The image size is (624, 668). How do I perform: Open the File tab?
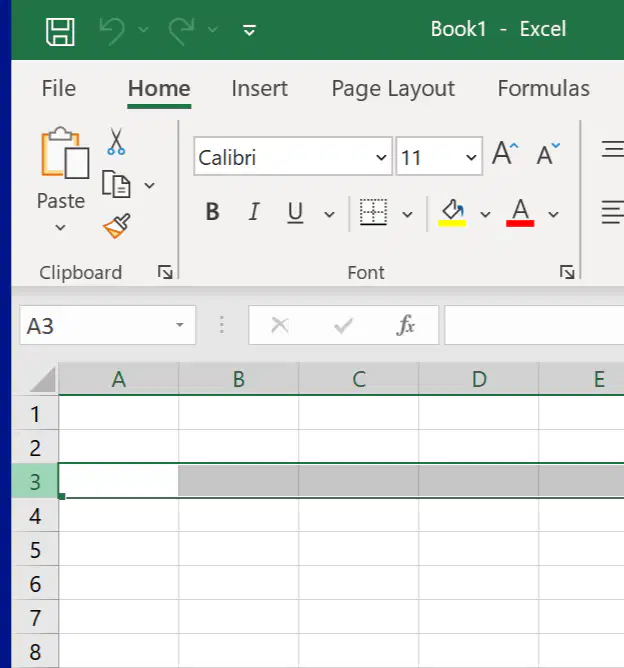coord(59,89)
